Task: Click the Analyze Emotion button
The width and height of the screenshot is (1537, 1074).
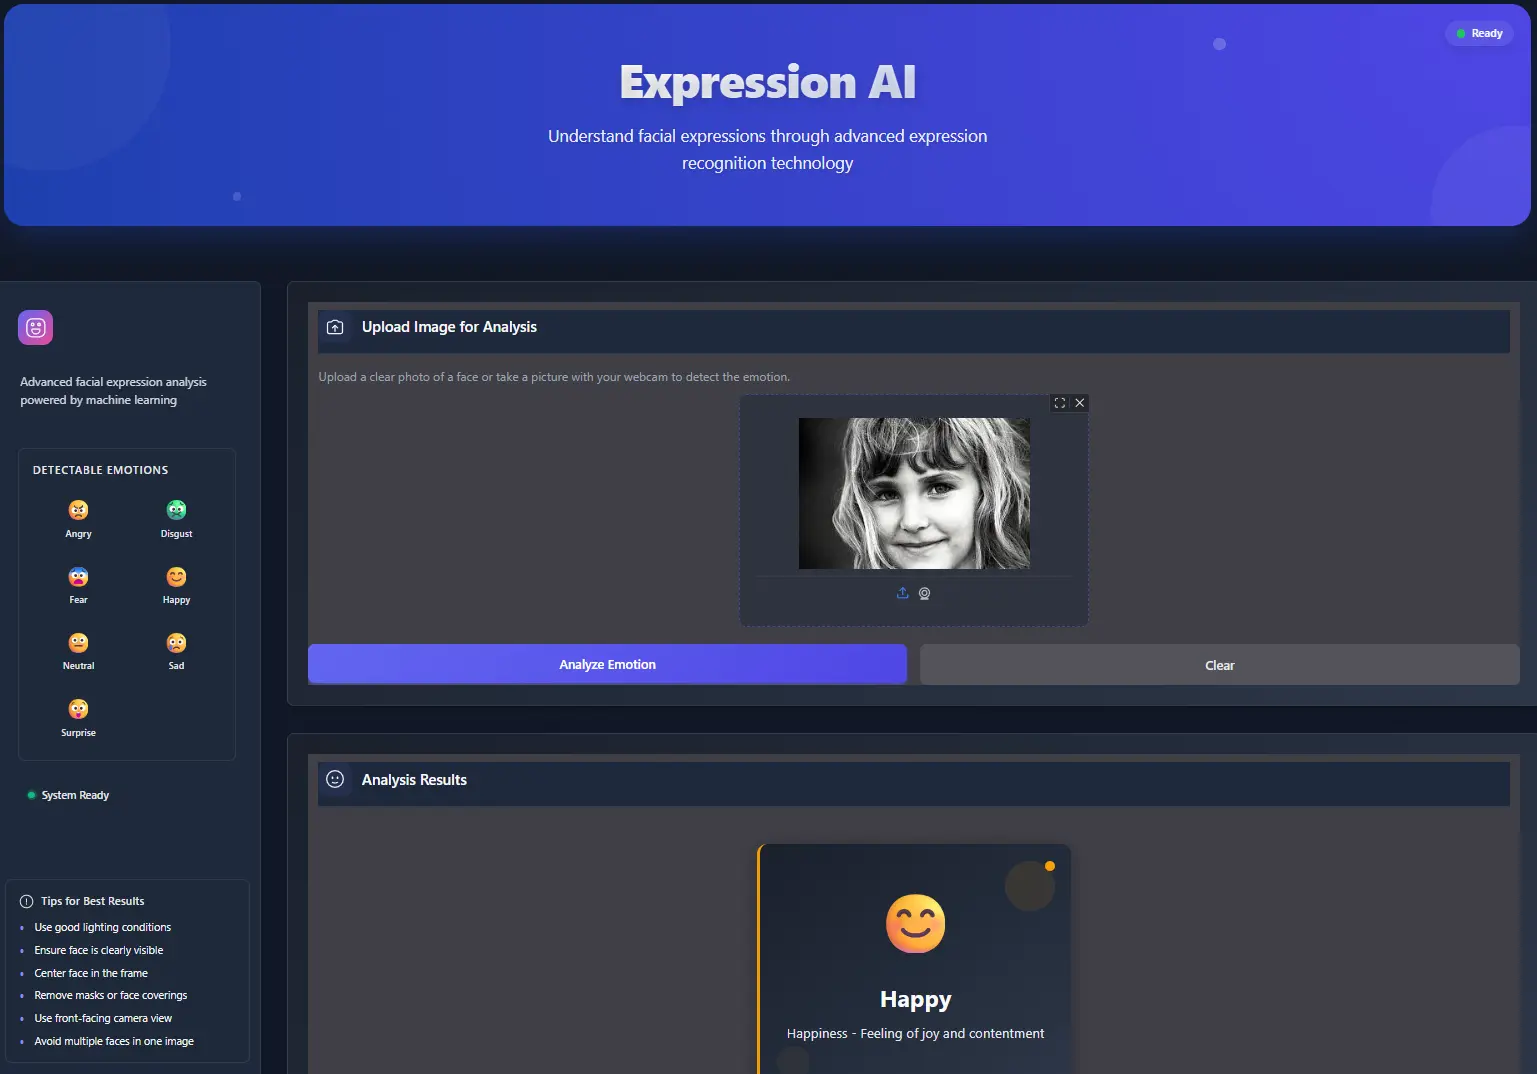Action: click(607, 664)
